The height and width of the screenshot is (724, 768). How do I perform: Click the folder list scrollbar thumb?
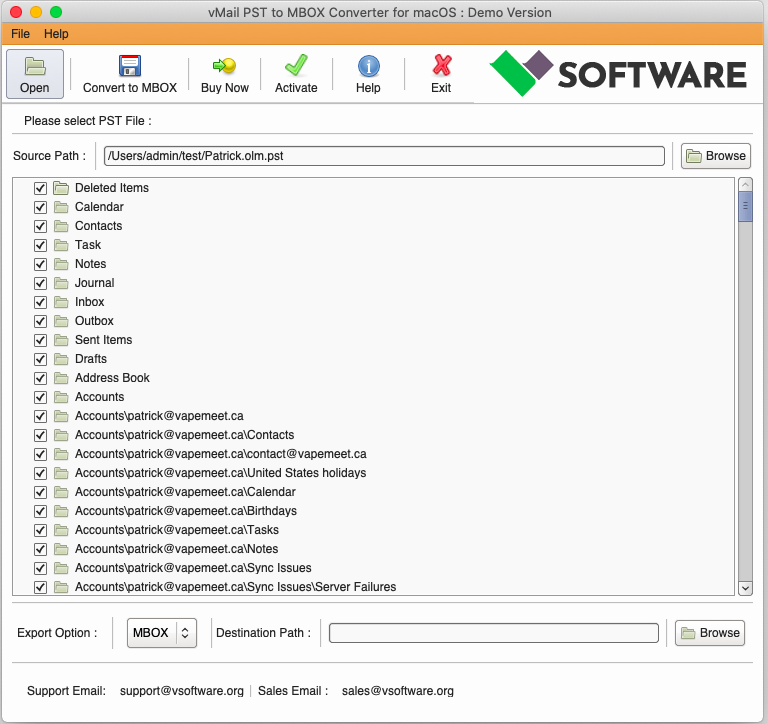coord(745,207)
